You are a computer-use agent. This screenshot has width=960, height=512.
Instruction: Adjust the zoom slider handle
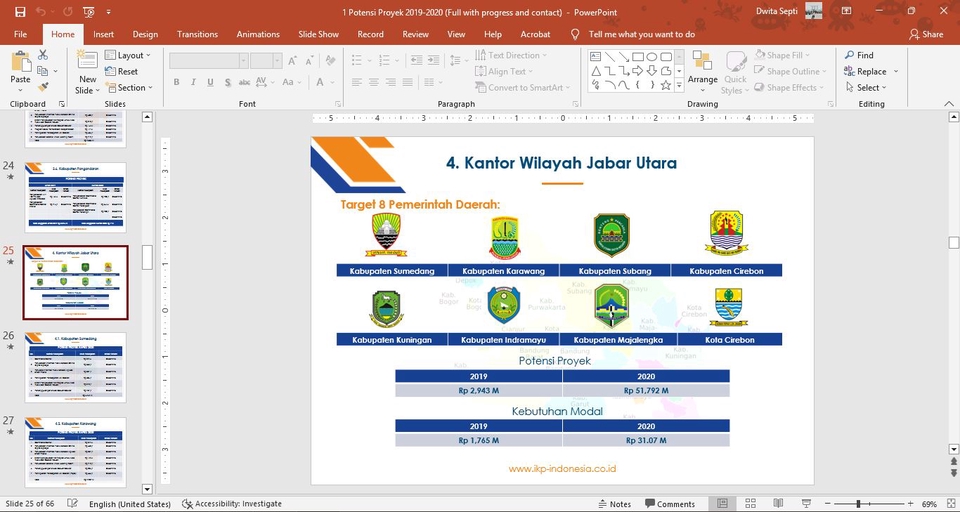click(858, 503)
